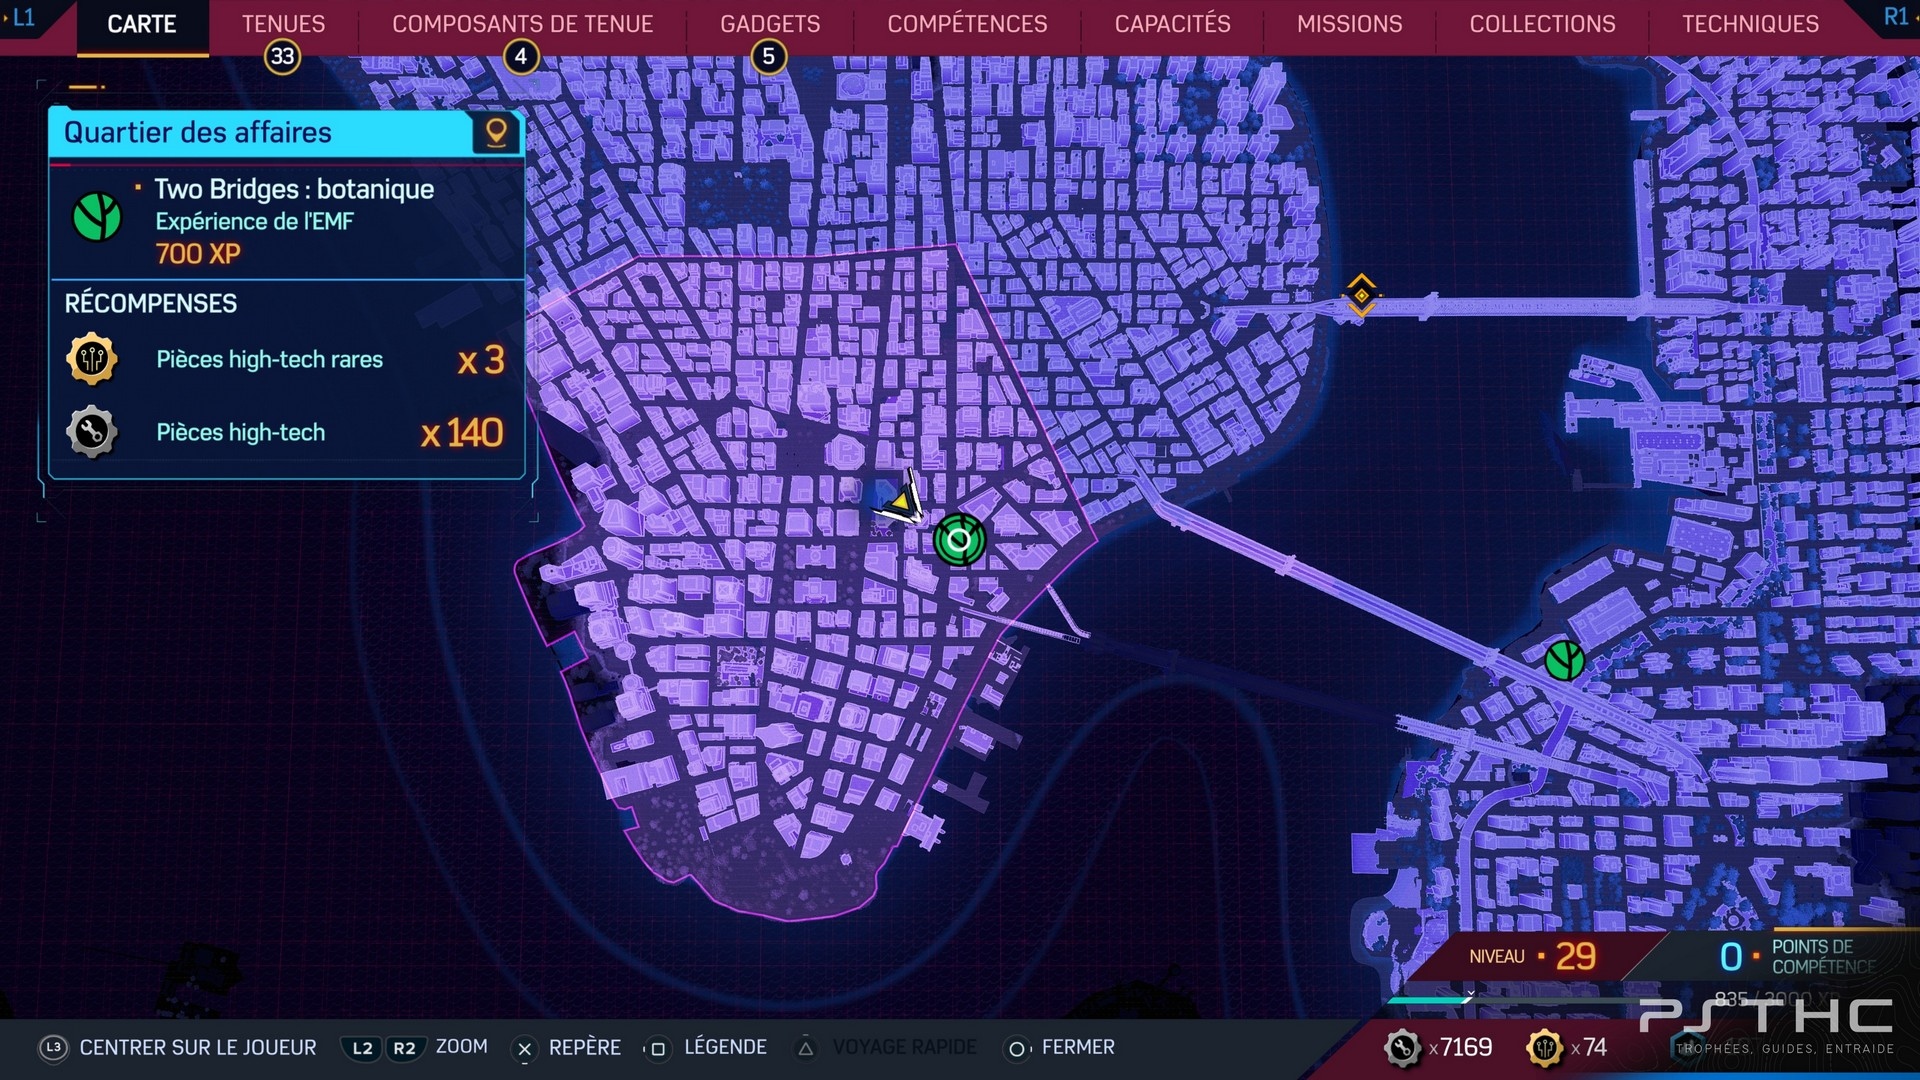The image size is (1920, 1080).
Task: Click the R1 next-tab indicator
Action: tap(1896, 17)
